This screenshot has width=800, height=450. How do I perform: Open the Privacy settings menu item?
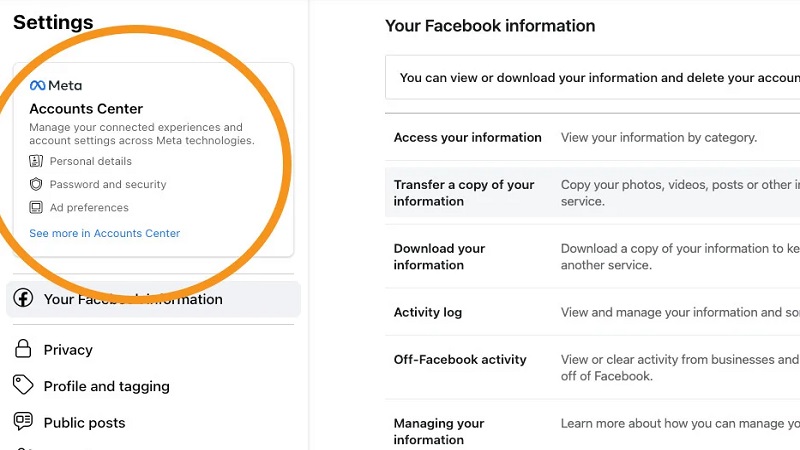(68, 350)
